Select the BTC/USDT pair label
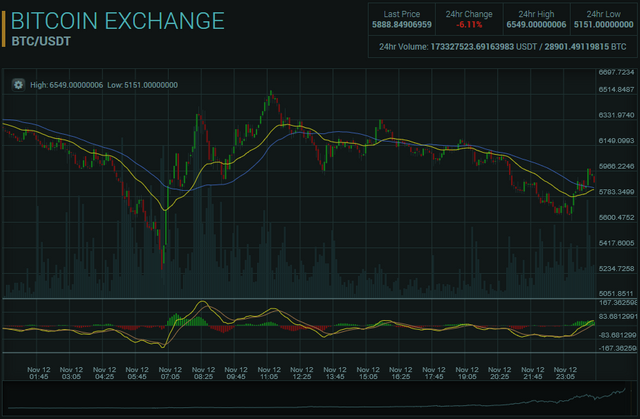 coord(41,42)
